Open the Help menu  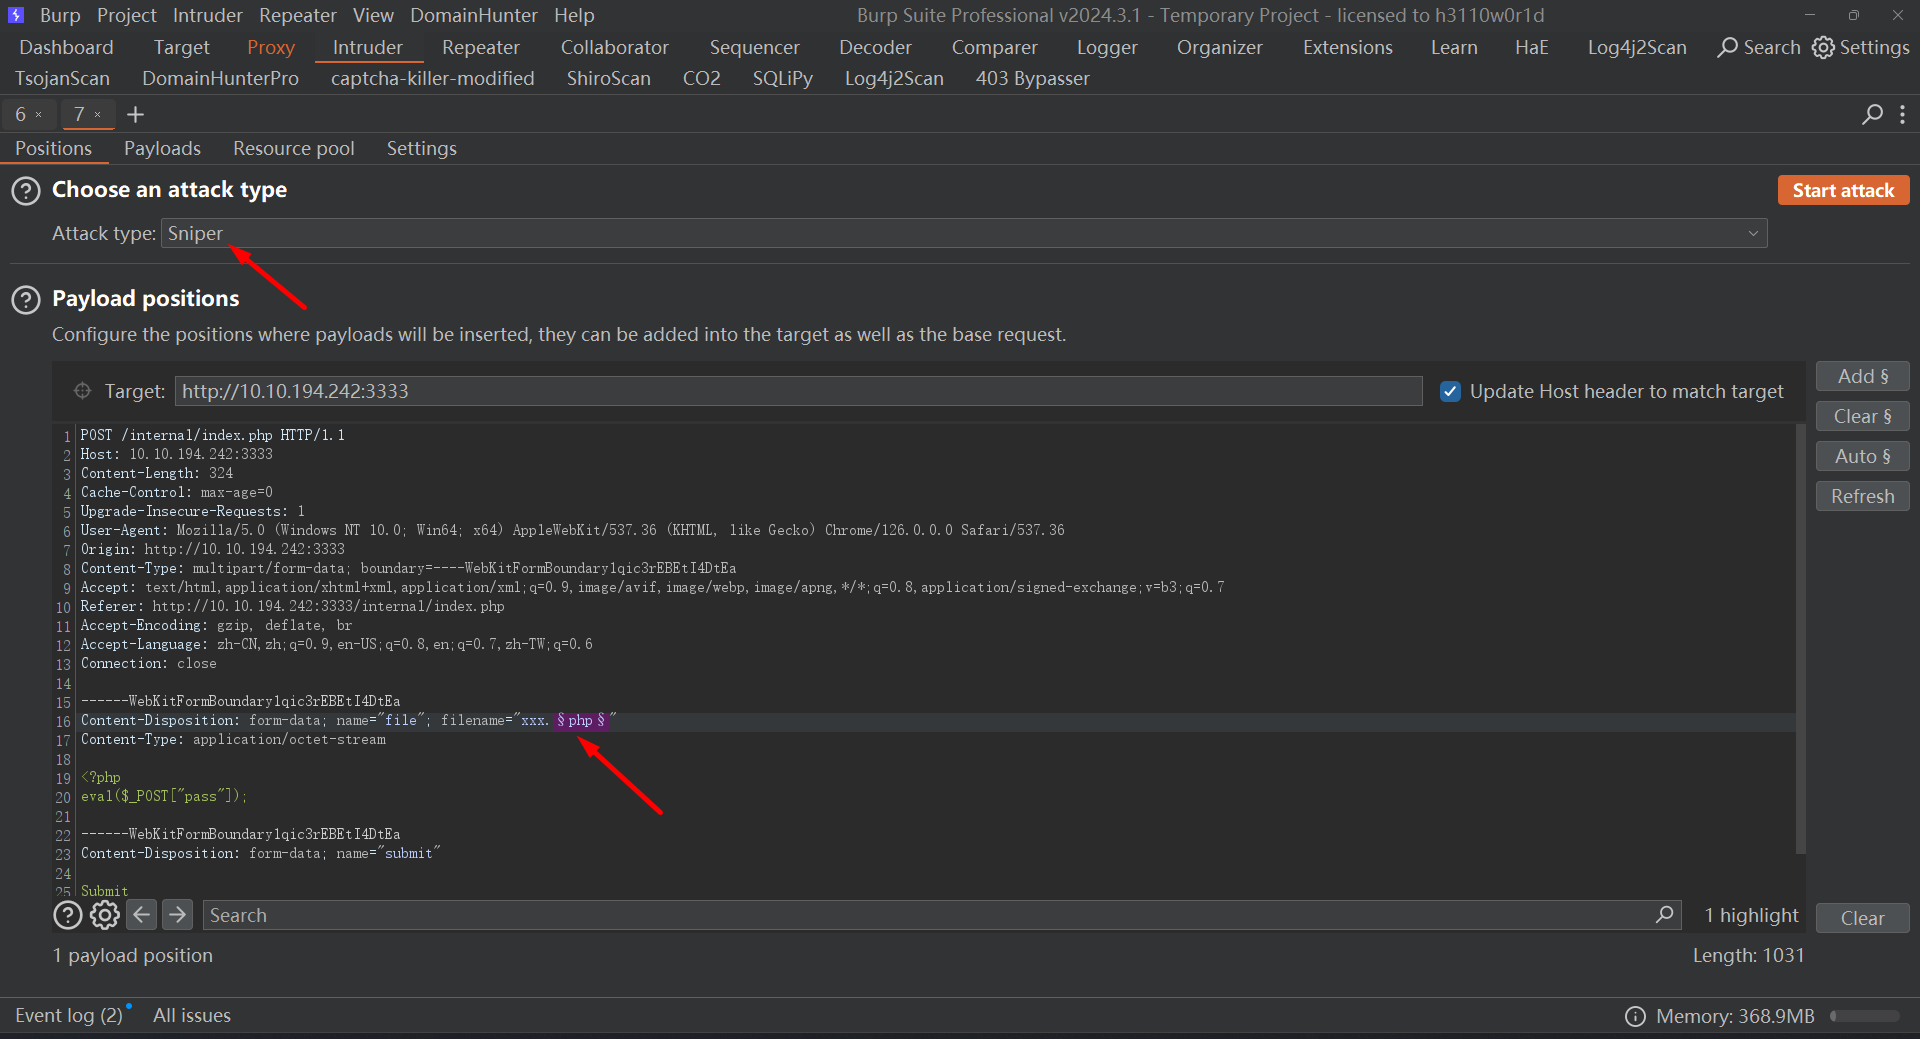click(x=574, y=15)
